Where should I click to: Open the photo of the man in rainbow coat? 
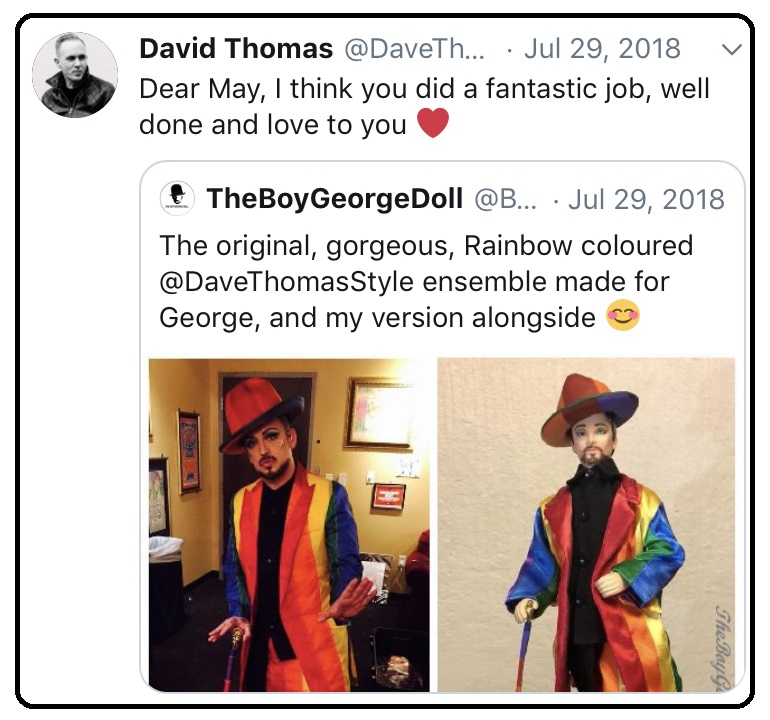coord(289,525)
